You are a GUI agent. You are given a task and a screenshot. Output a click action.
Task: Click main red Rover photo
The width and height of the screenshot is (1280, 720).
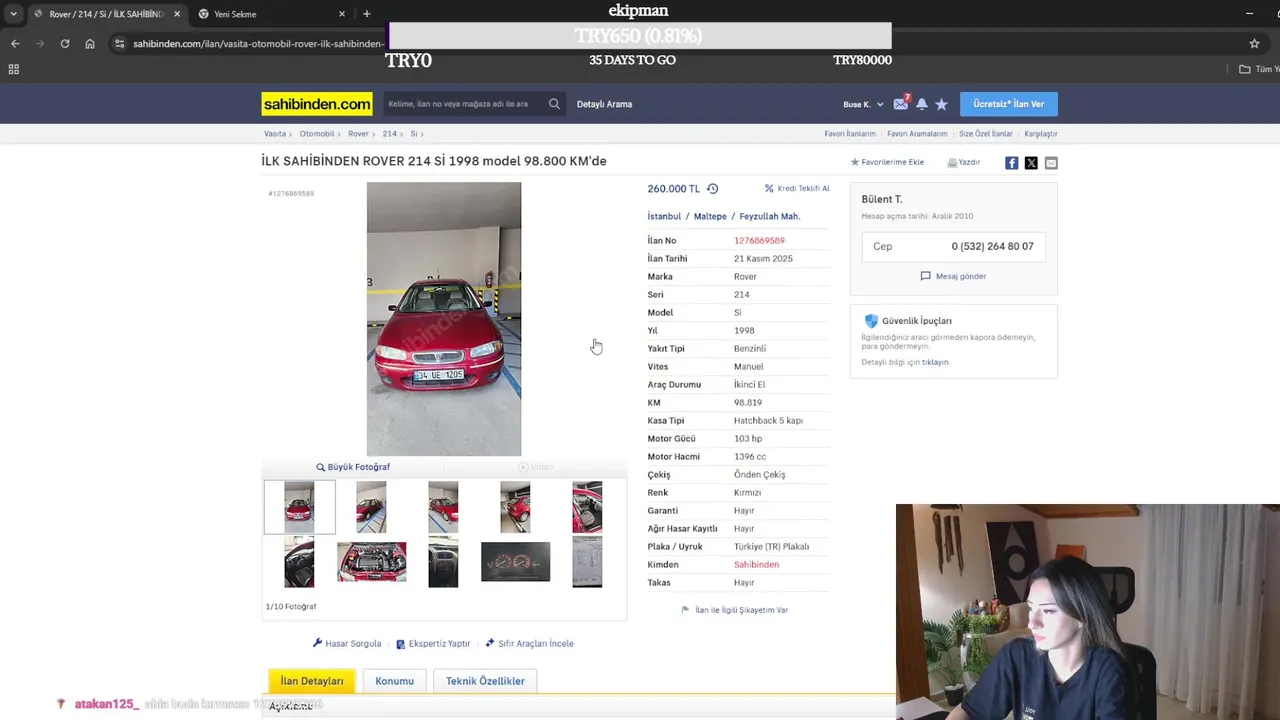pos(444,319)
